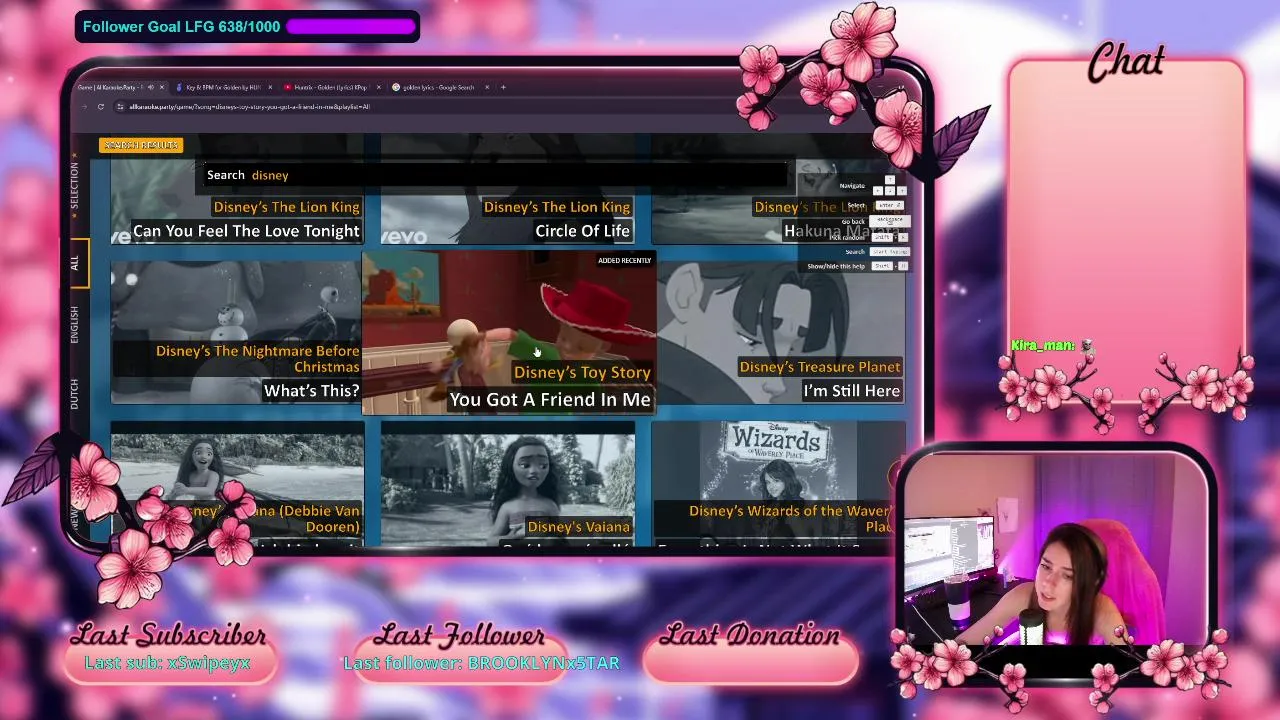Click Show/hide this help text

point(836,266)
